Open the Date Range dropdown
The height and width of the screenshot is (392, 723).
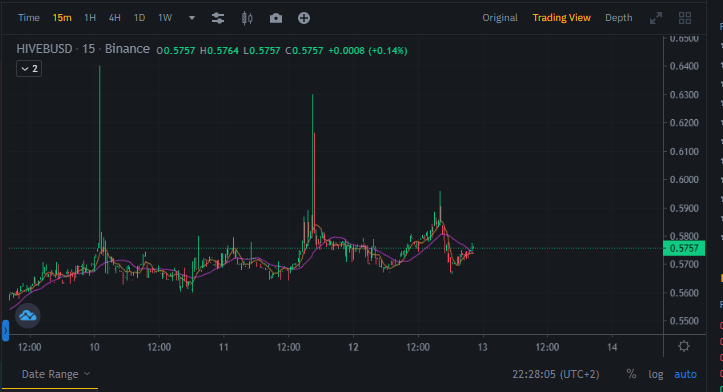[56, 374]
